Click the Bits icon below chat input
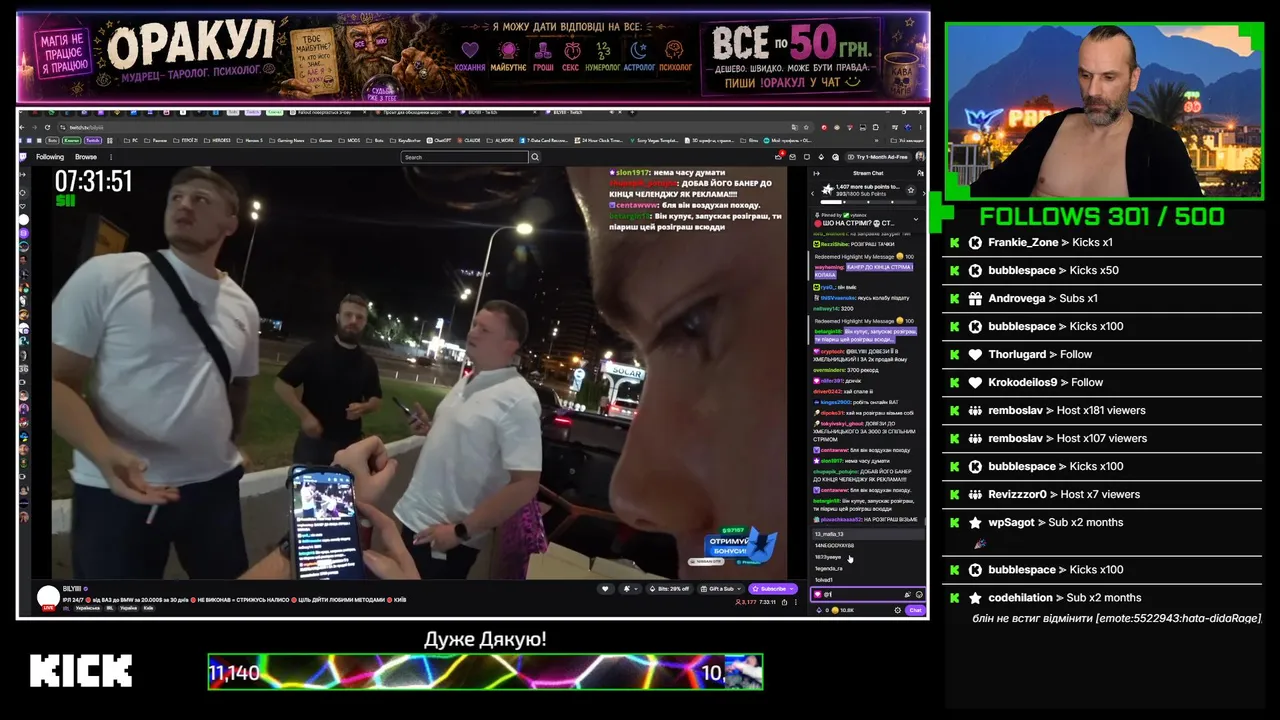 819,610
